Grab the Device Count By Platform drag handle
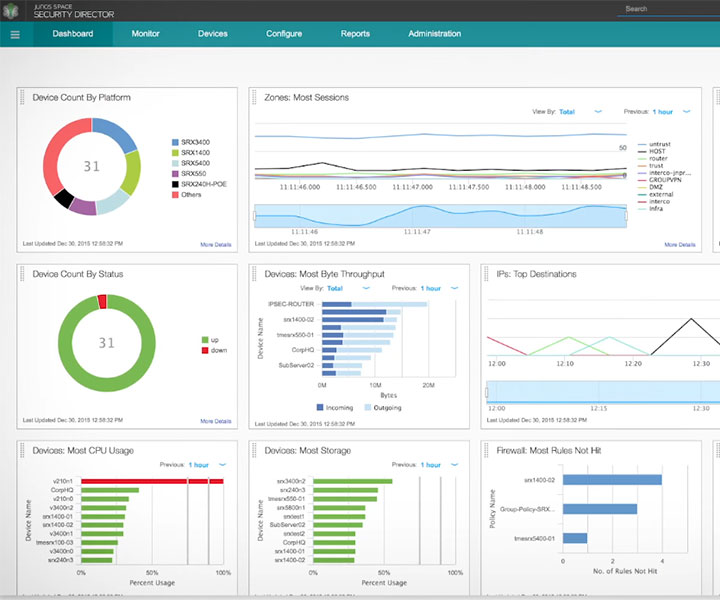Image resolution: width=720 pixels, height=600 pixels. click(x=23, y=98)
